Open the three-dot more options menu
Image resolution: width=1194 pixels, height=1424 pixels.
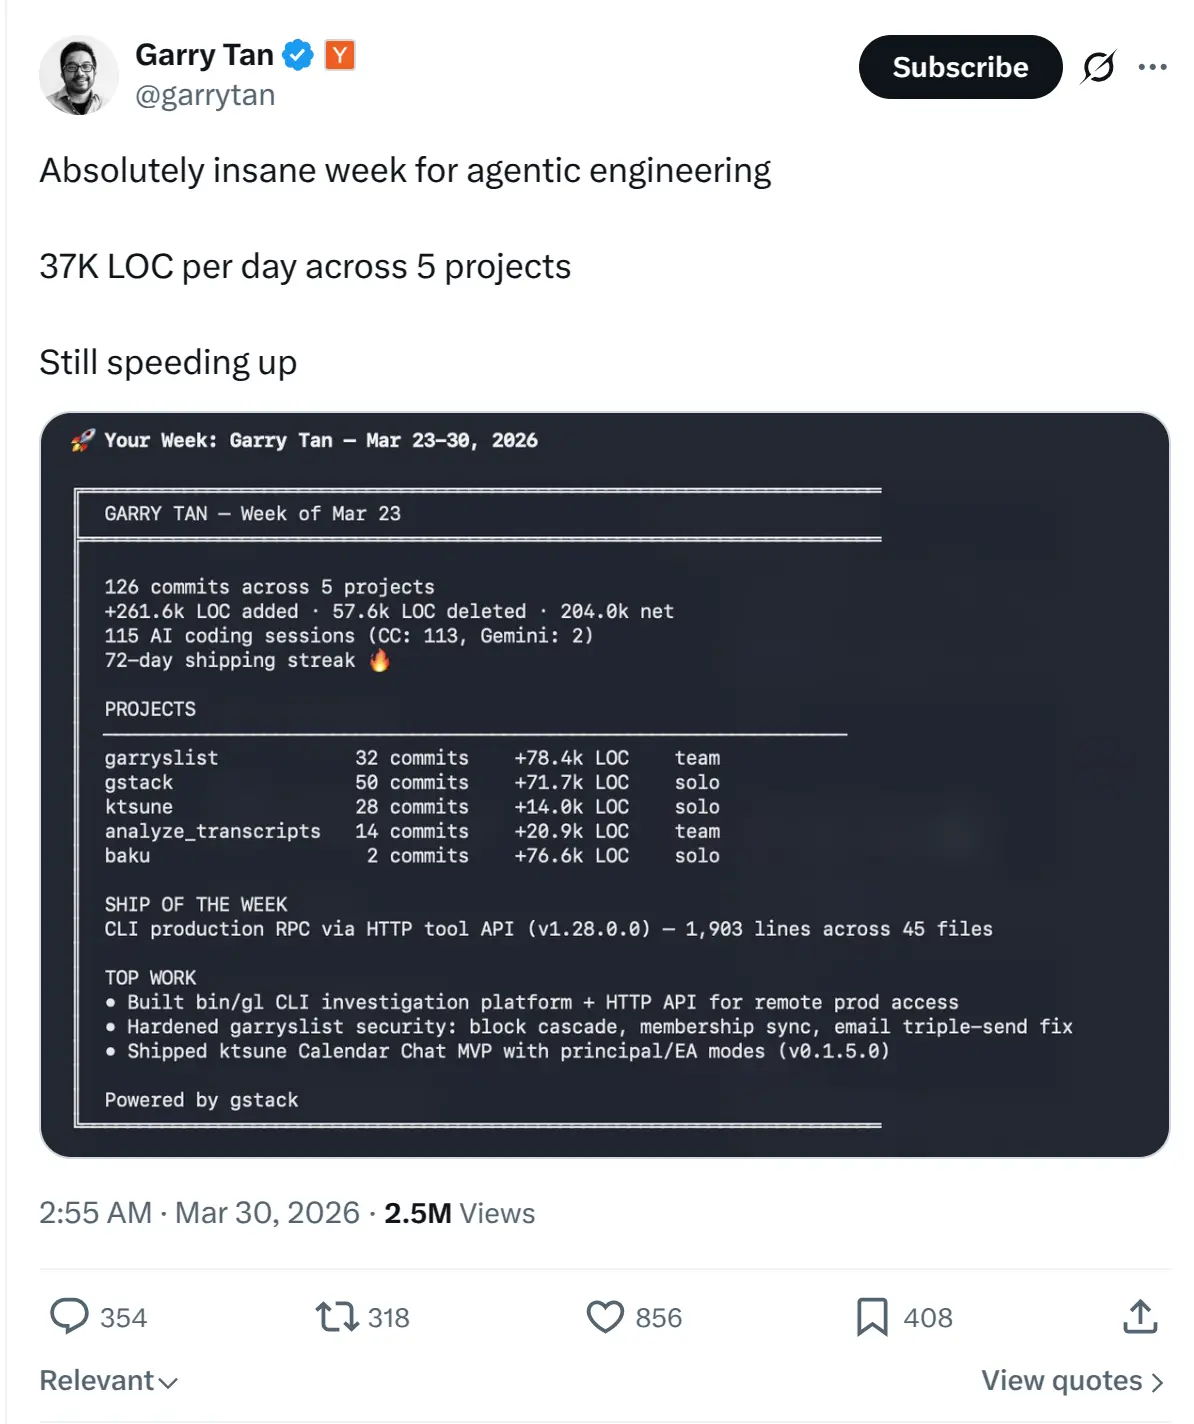tap(1152, 67)
